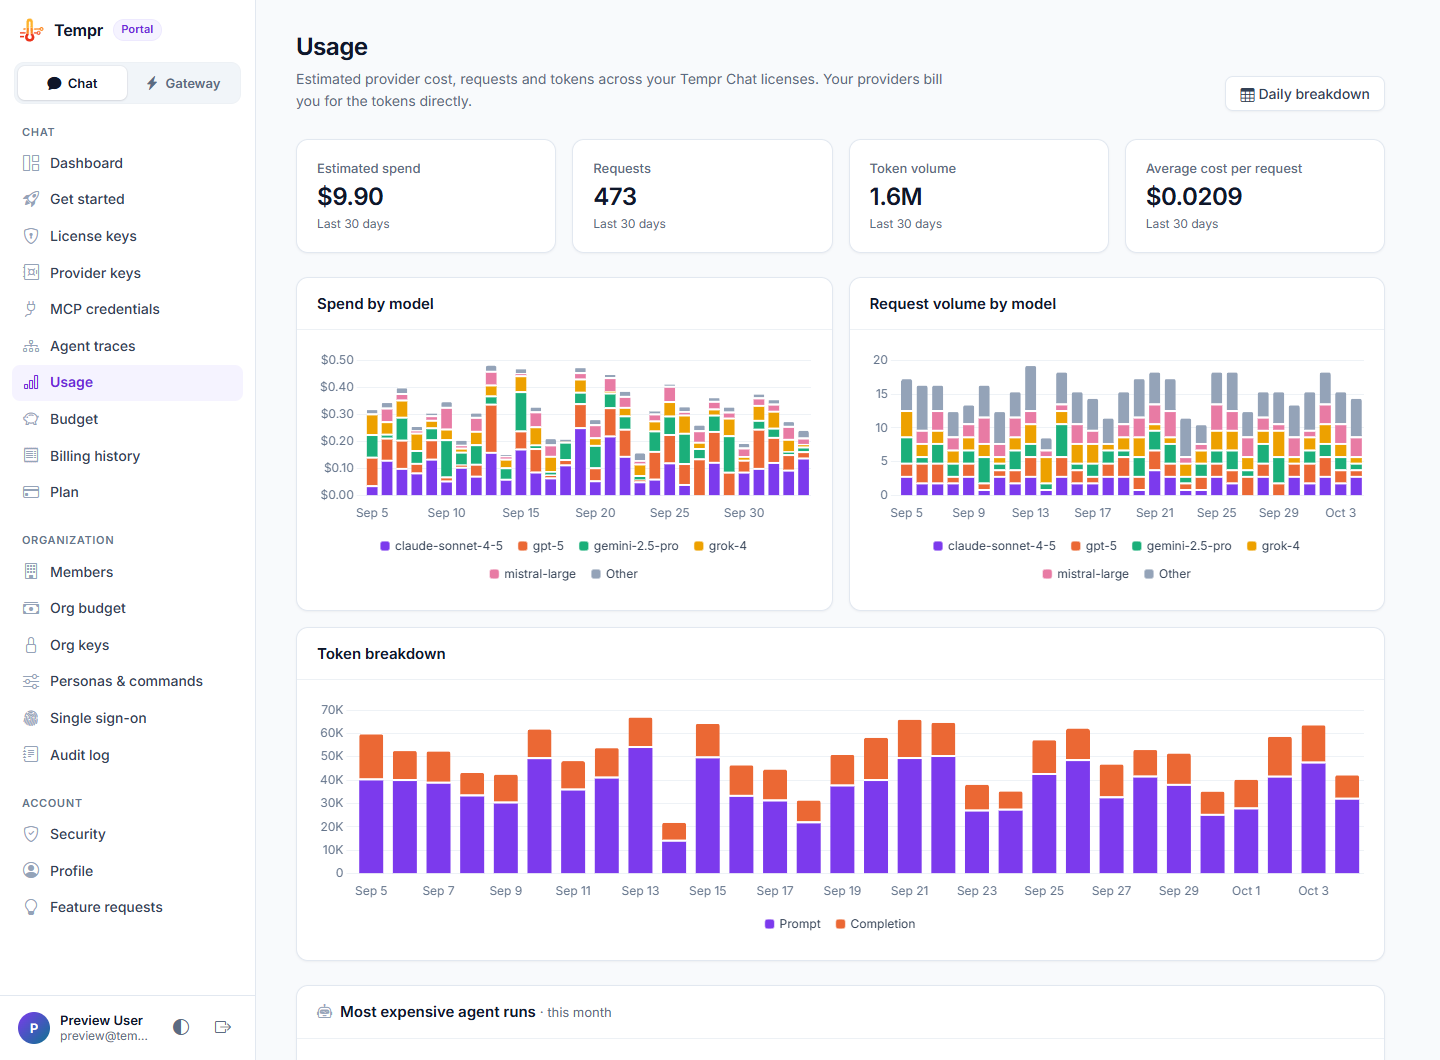Click grok-4 swatch in Spend by model legend

click(698, 546)
